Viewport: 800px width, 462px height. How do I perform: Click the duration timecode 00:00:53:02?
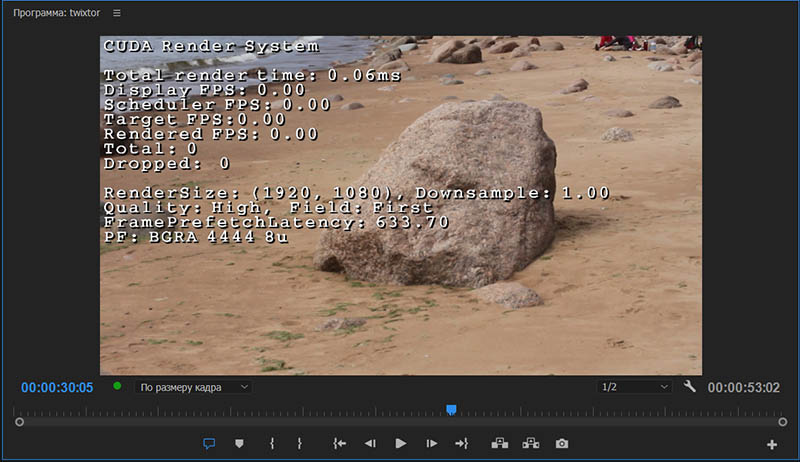(x=743, y=388)
